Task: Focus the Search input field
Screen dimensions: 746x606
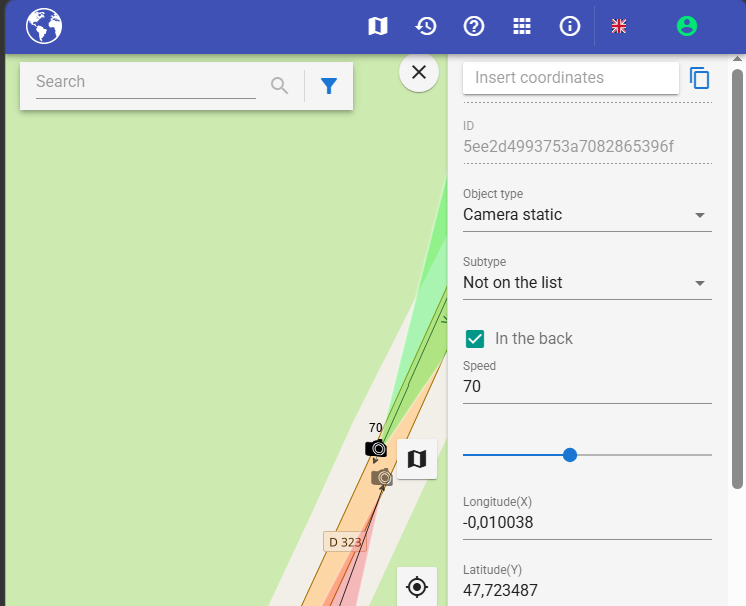Action: coord(146,82)
